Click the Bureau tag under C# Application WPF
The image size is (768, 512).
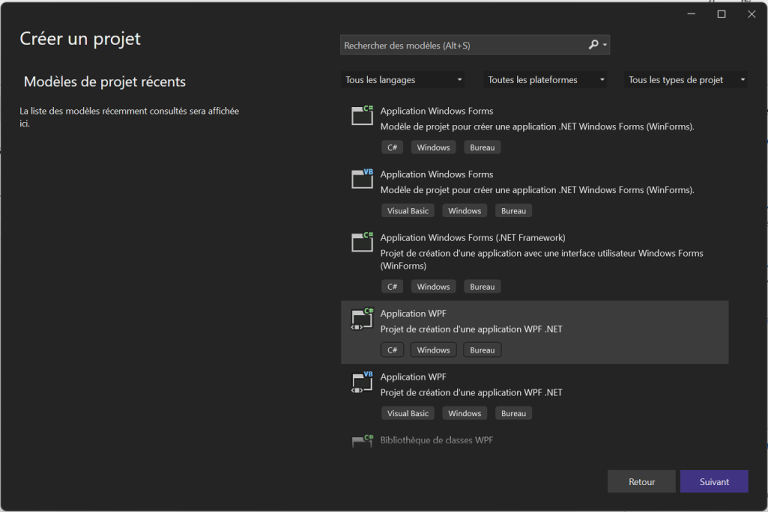point(482,350)
